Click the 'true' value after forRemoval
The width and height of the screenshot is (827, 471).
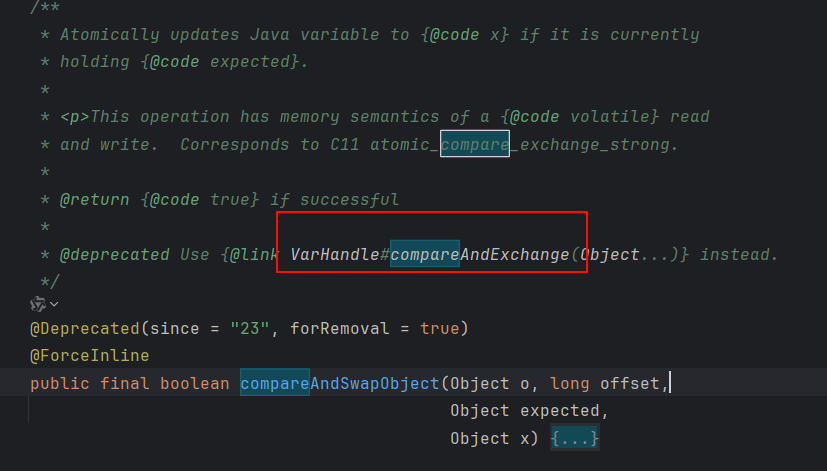click(440, 329)
